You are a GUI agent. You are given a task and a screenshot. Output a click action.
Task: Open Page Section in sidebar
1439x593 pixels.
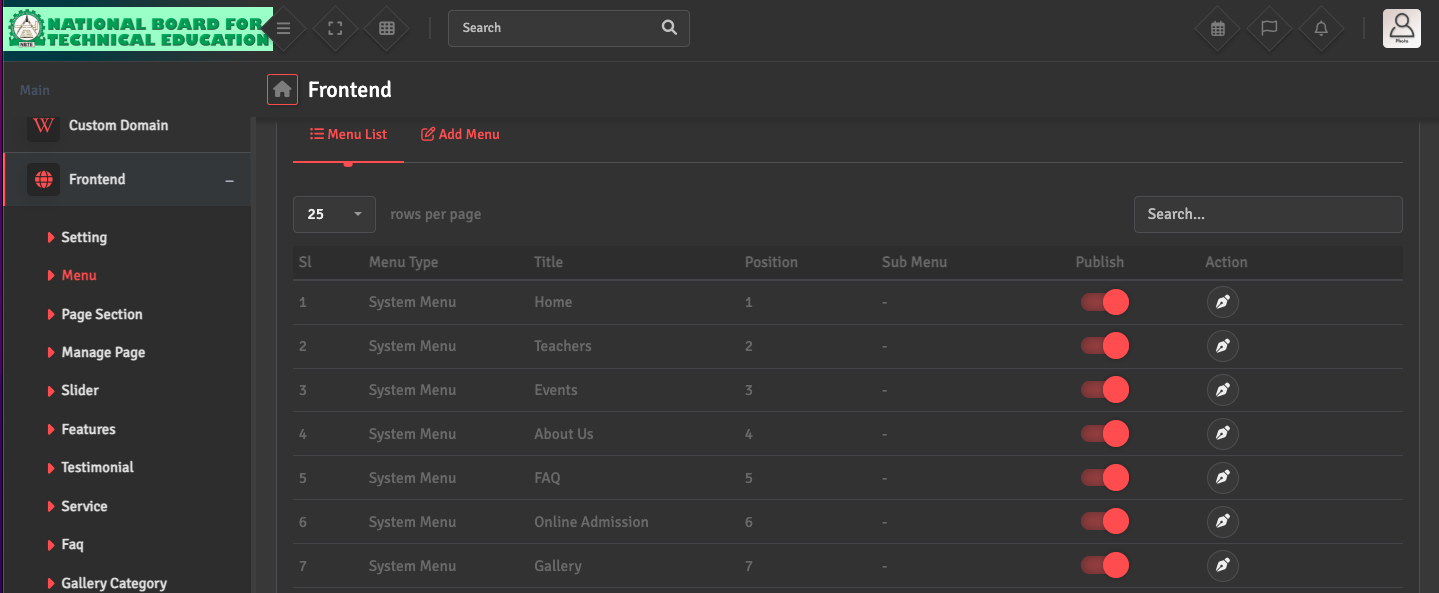[x=101, y=314]
